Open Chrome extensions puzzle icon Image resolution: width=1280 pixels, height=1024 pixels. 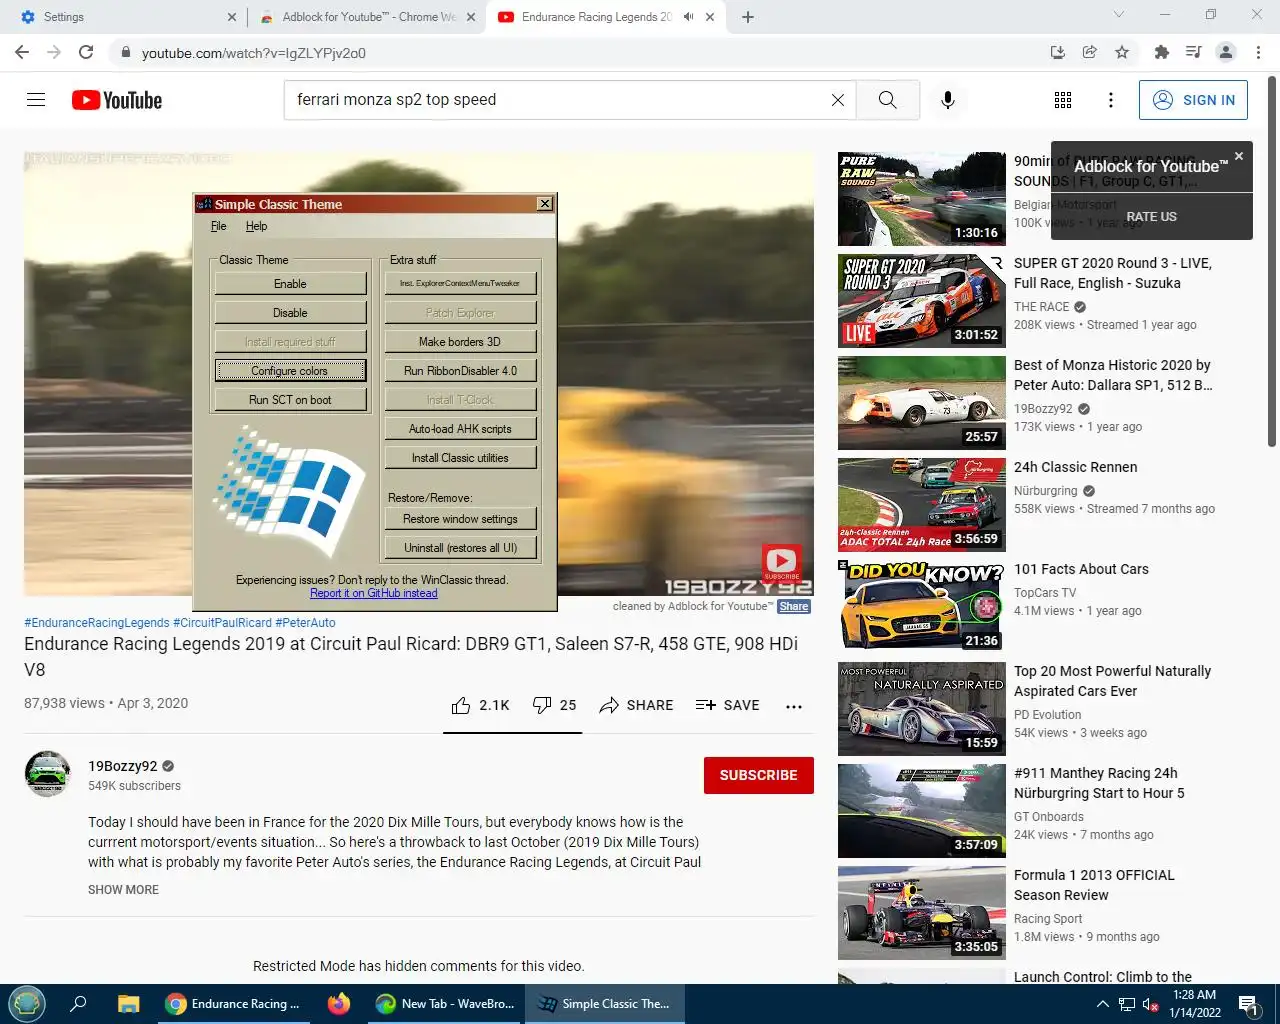1161,52
